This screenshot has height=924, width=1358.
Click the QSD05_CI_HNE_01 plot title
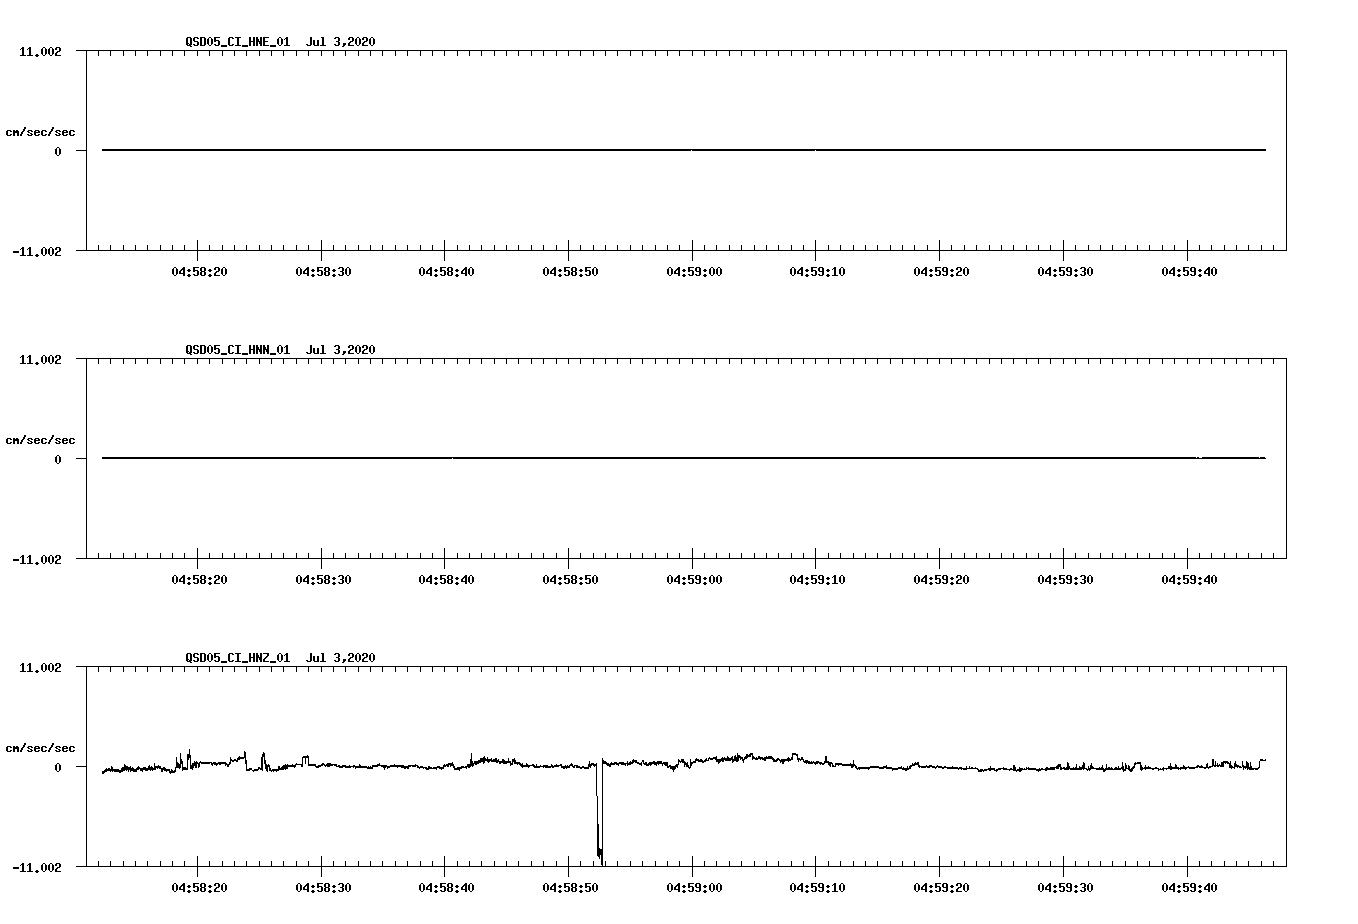coord(280,41)
